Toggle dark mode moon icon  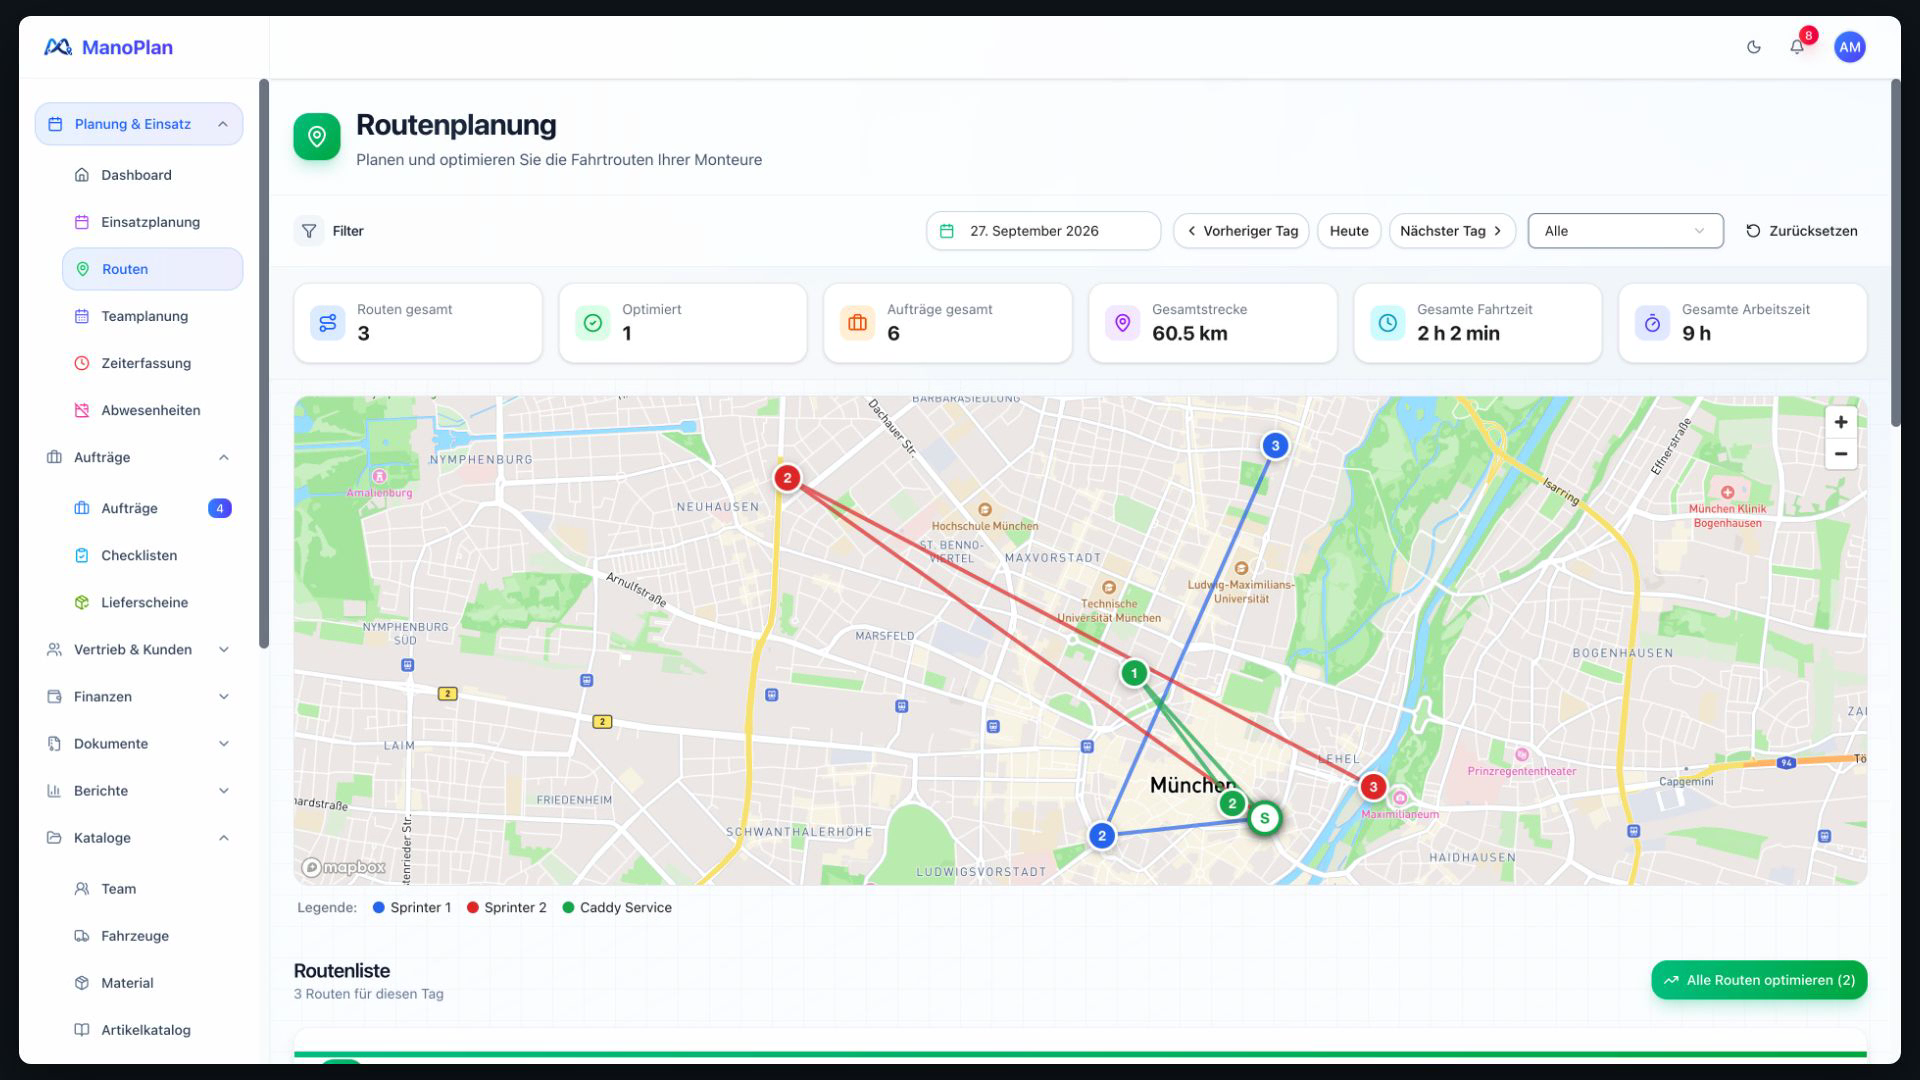(x=1753, y=47)
